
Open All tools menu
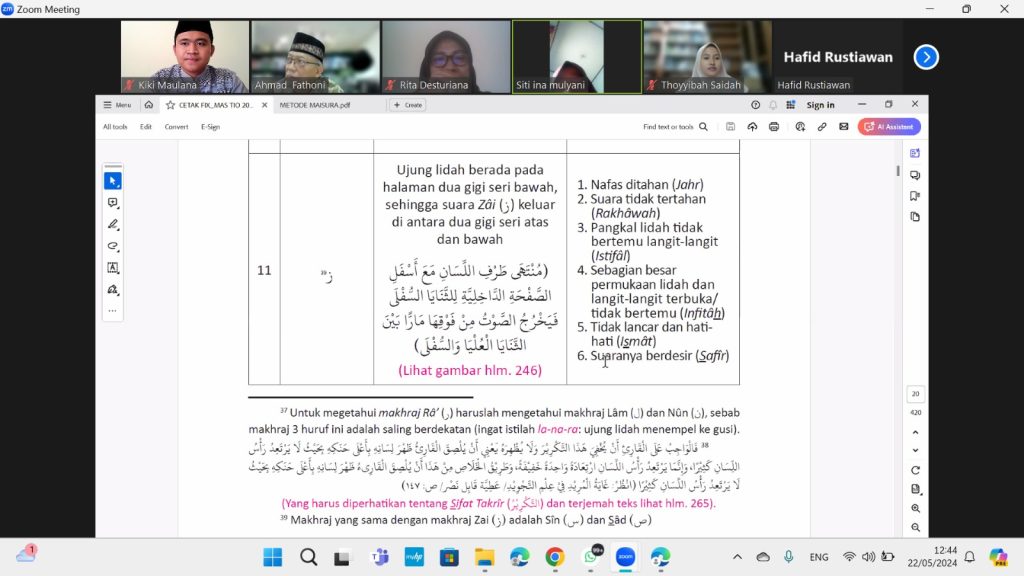(115, 127)
